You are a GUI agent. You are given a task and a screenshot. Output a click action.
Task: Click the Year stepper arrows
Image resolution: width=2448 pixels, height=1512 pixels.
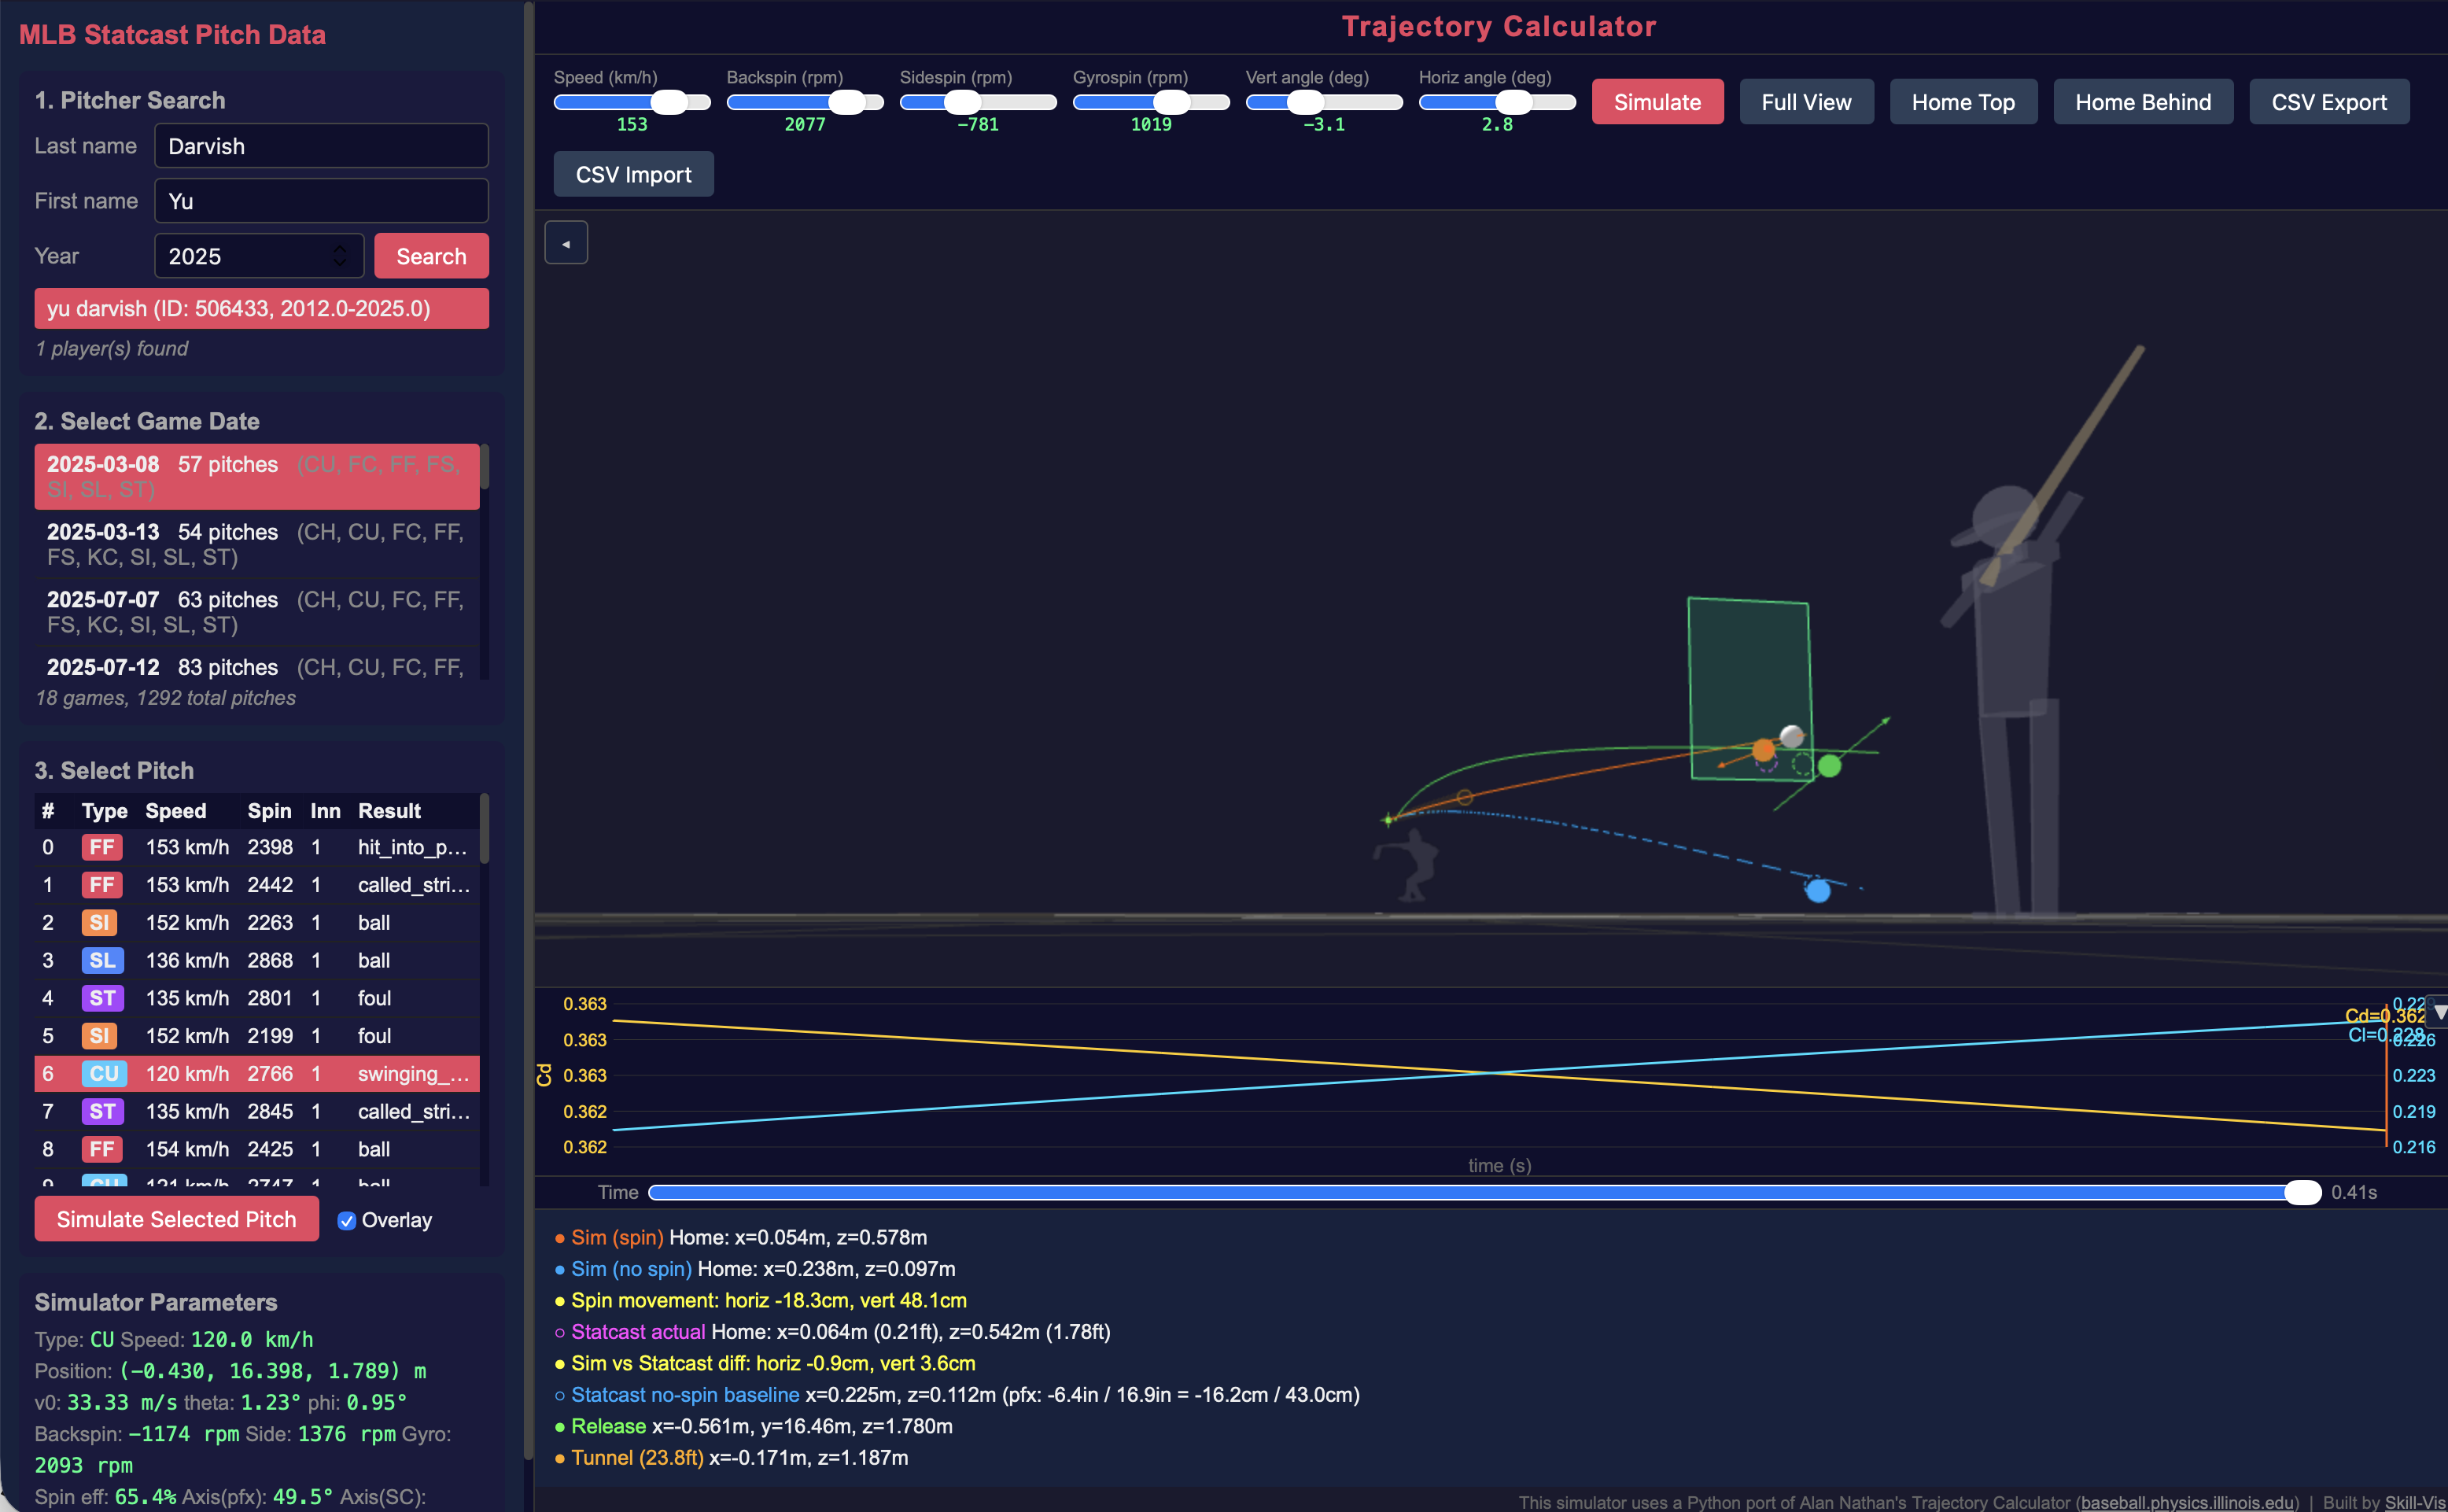point(340,256)
